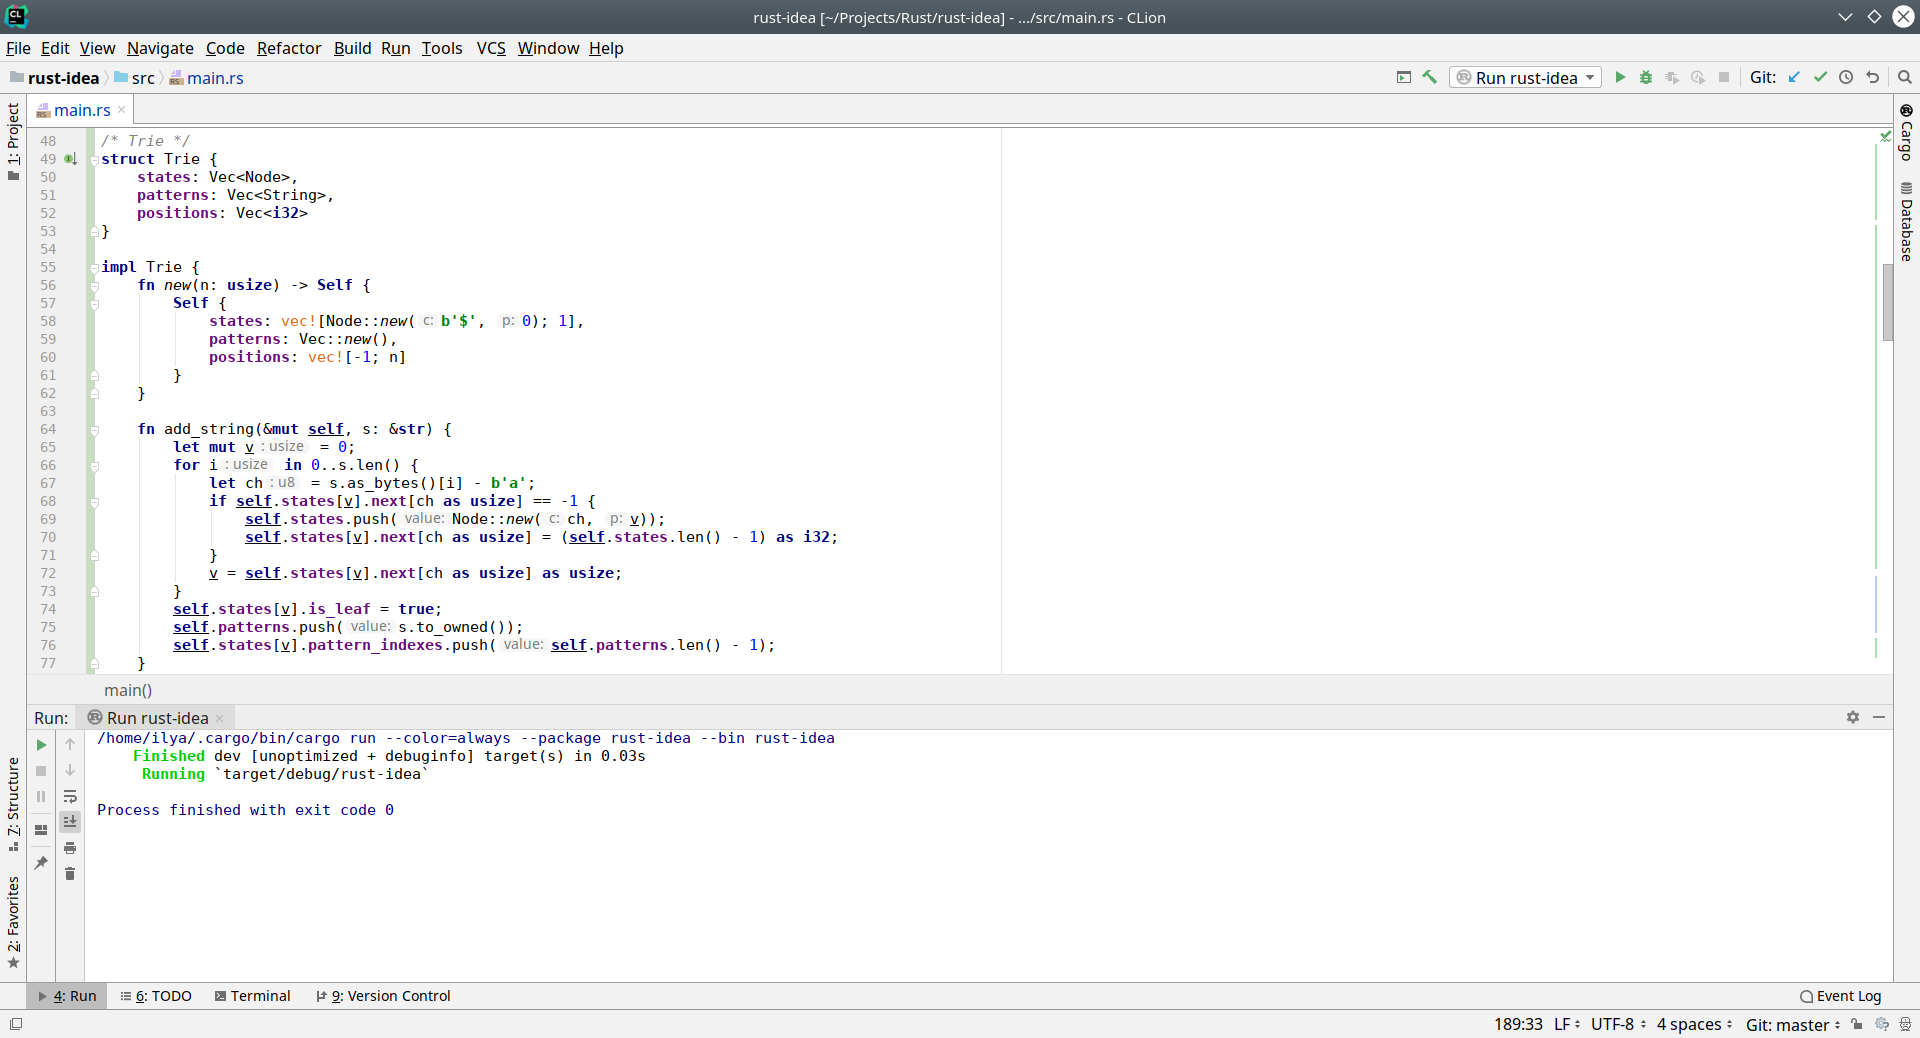The image size is (1920, 1038).
Task: Click cursor position 189:33 in status bar
Action: coord(1518,1024)
